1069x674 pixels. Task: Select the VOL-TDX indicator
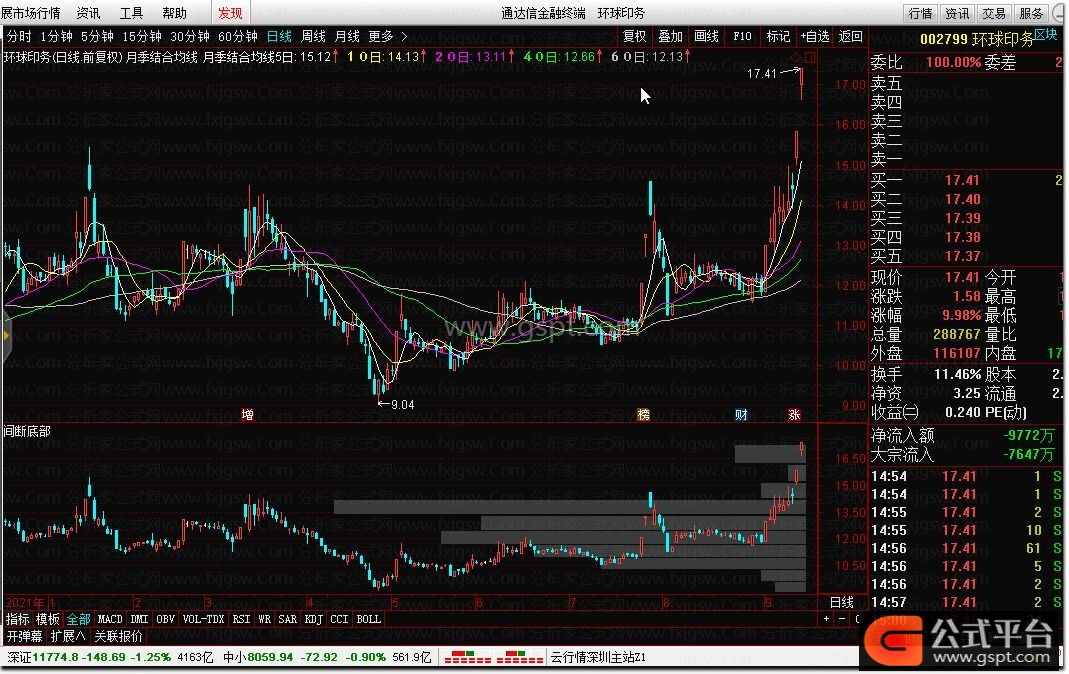(204, 619)
